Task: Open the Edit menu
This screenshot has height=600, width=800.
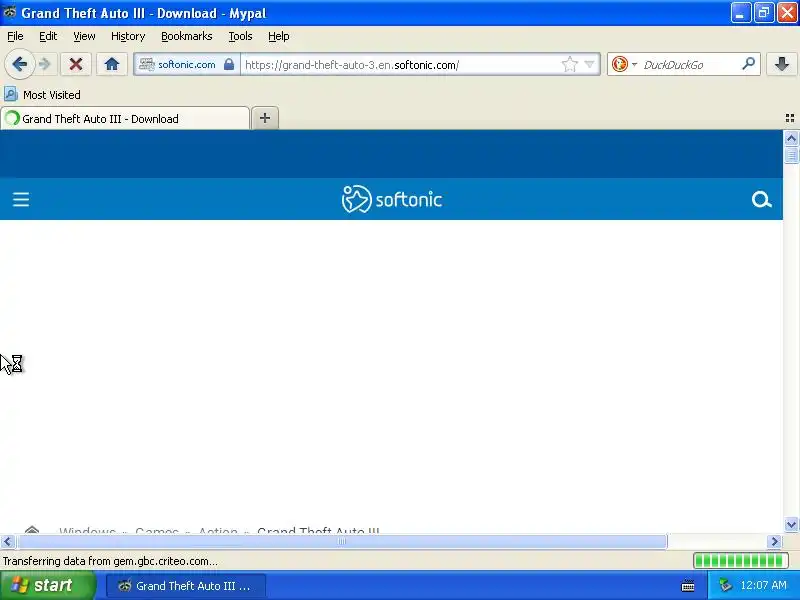Action: [48, 36]
